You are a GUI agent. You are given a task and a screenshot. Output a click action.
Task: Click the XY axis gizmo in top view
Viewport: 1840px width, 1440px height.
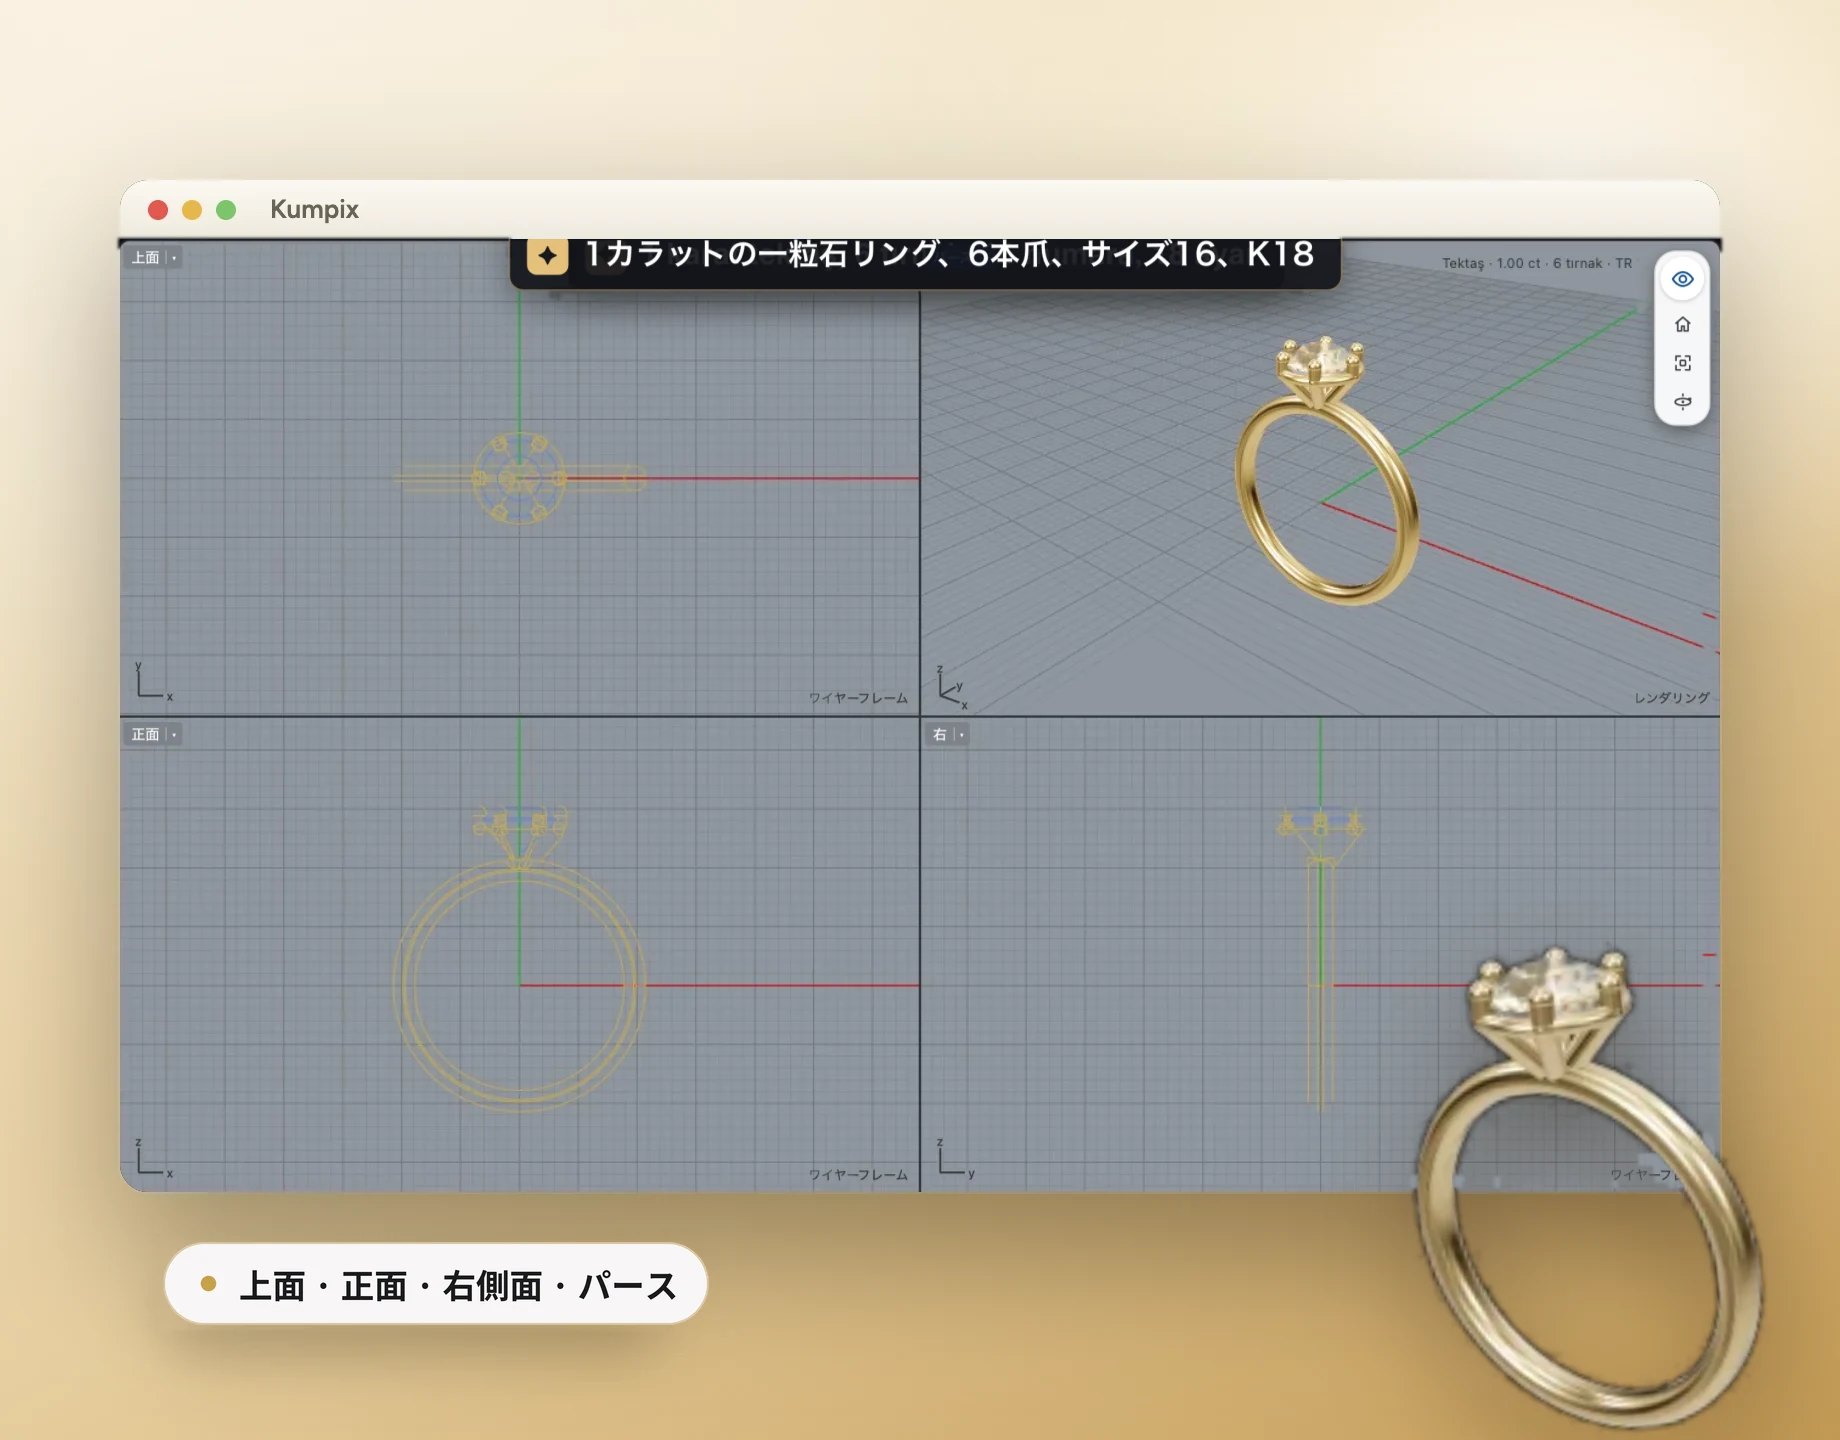153,680
